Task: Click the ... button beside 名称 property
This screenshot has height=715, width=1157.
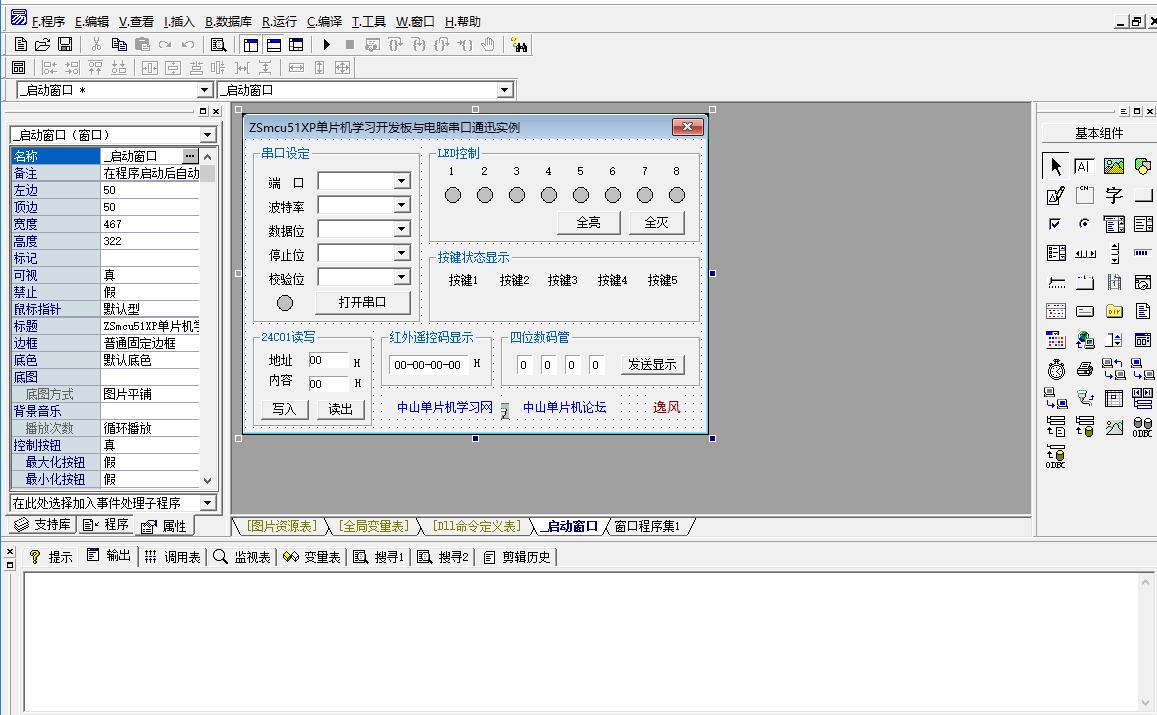Action: [190, 156]
